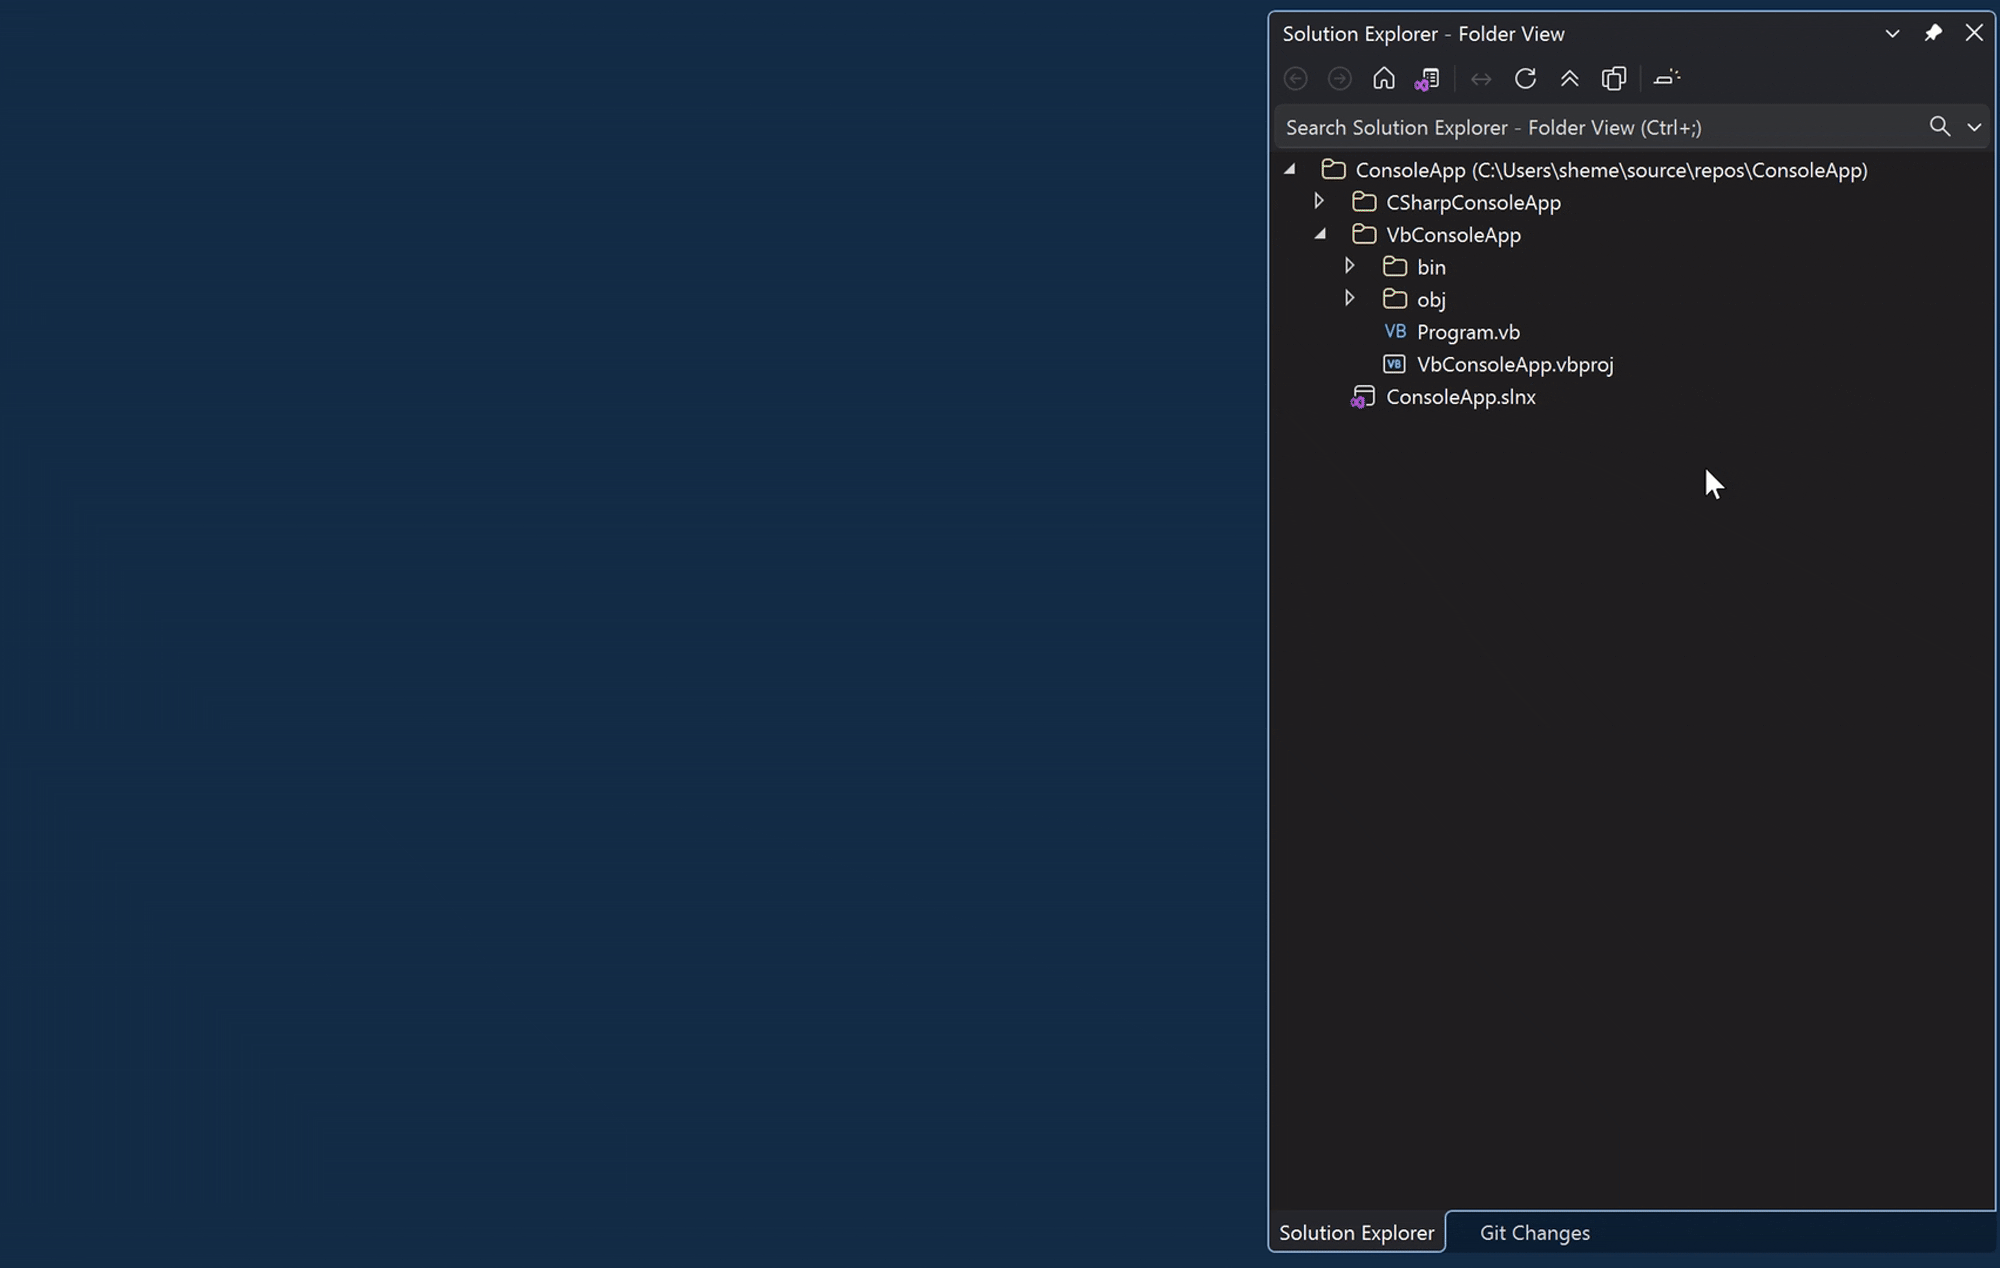Screen dimensions: 2000x1268
Task: Click the search magnifier icon in search box
Action: (1939, 127)
